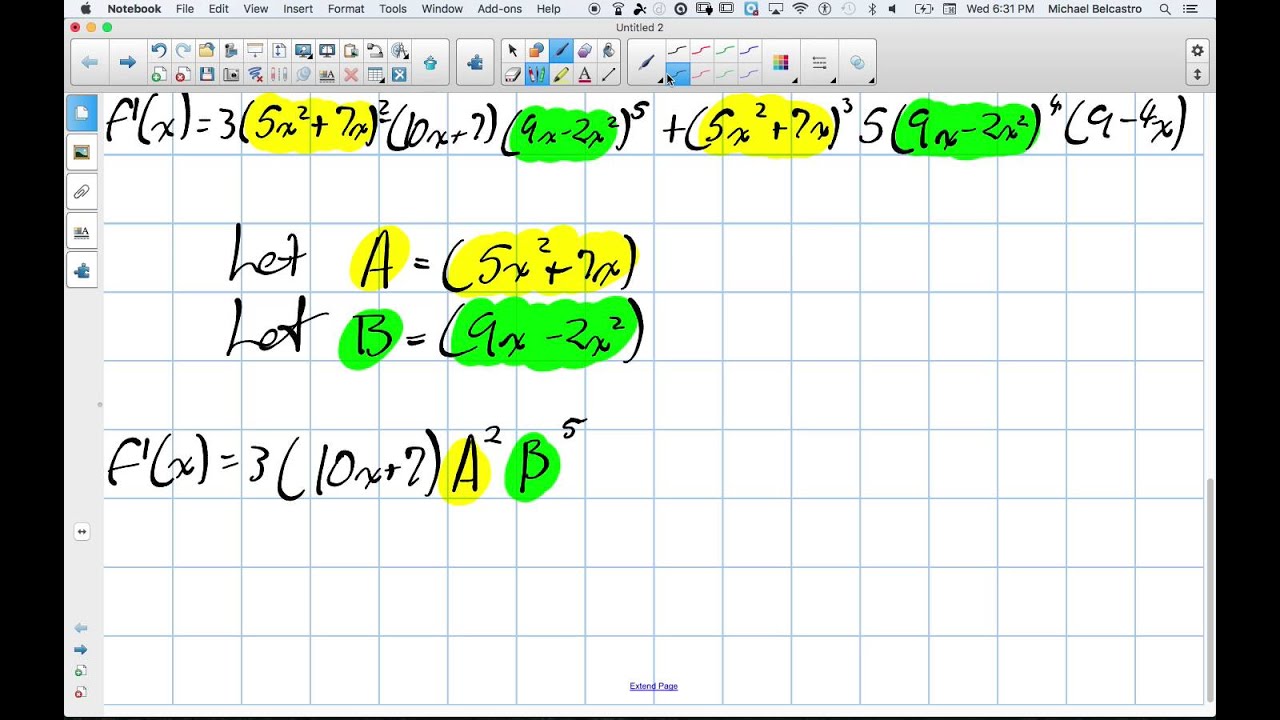Viewport: 1280px width, 720px height.
Task: Click the Extend Page link
Action: point(654,686)
